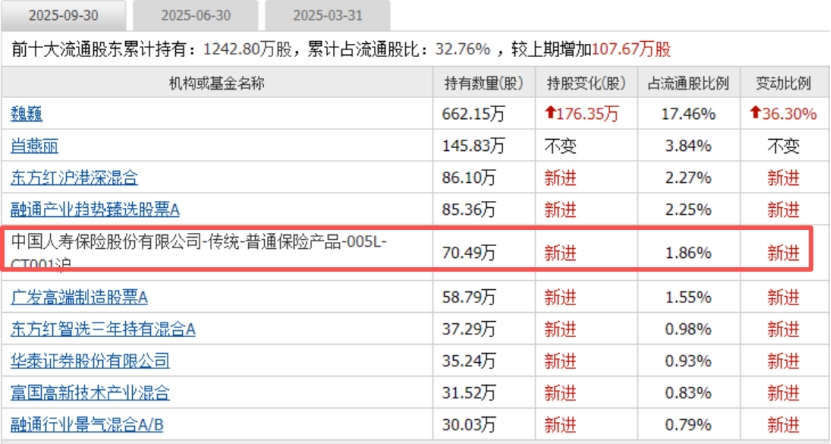The image size is (831, 444).
Task: Open fund link 东方红智选三年持有混合A
Action: pyautogui.click(x=103, y=329)
